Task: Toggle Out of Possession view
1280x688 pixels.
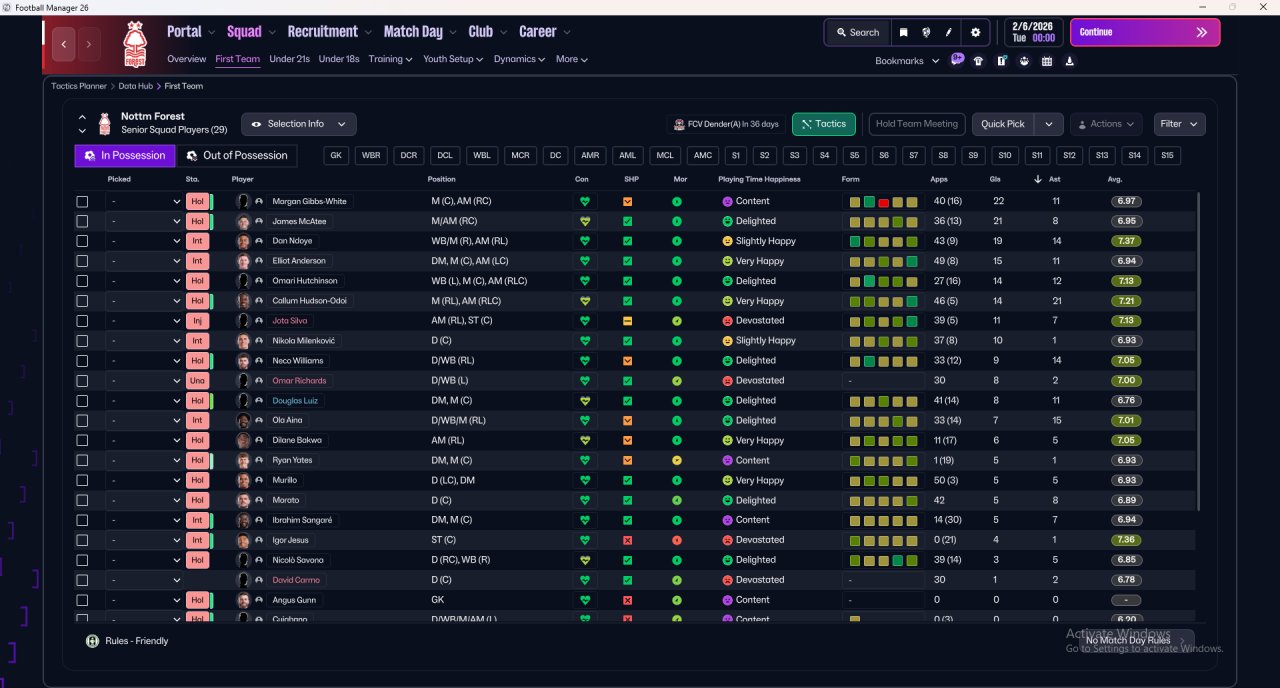Action: tap(237, 155)
